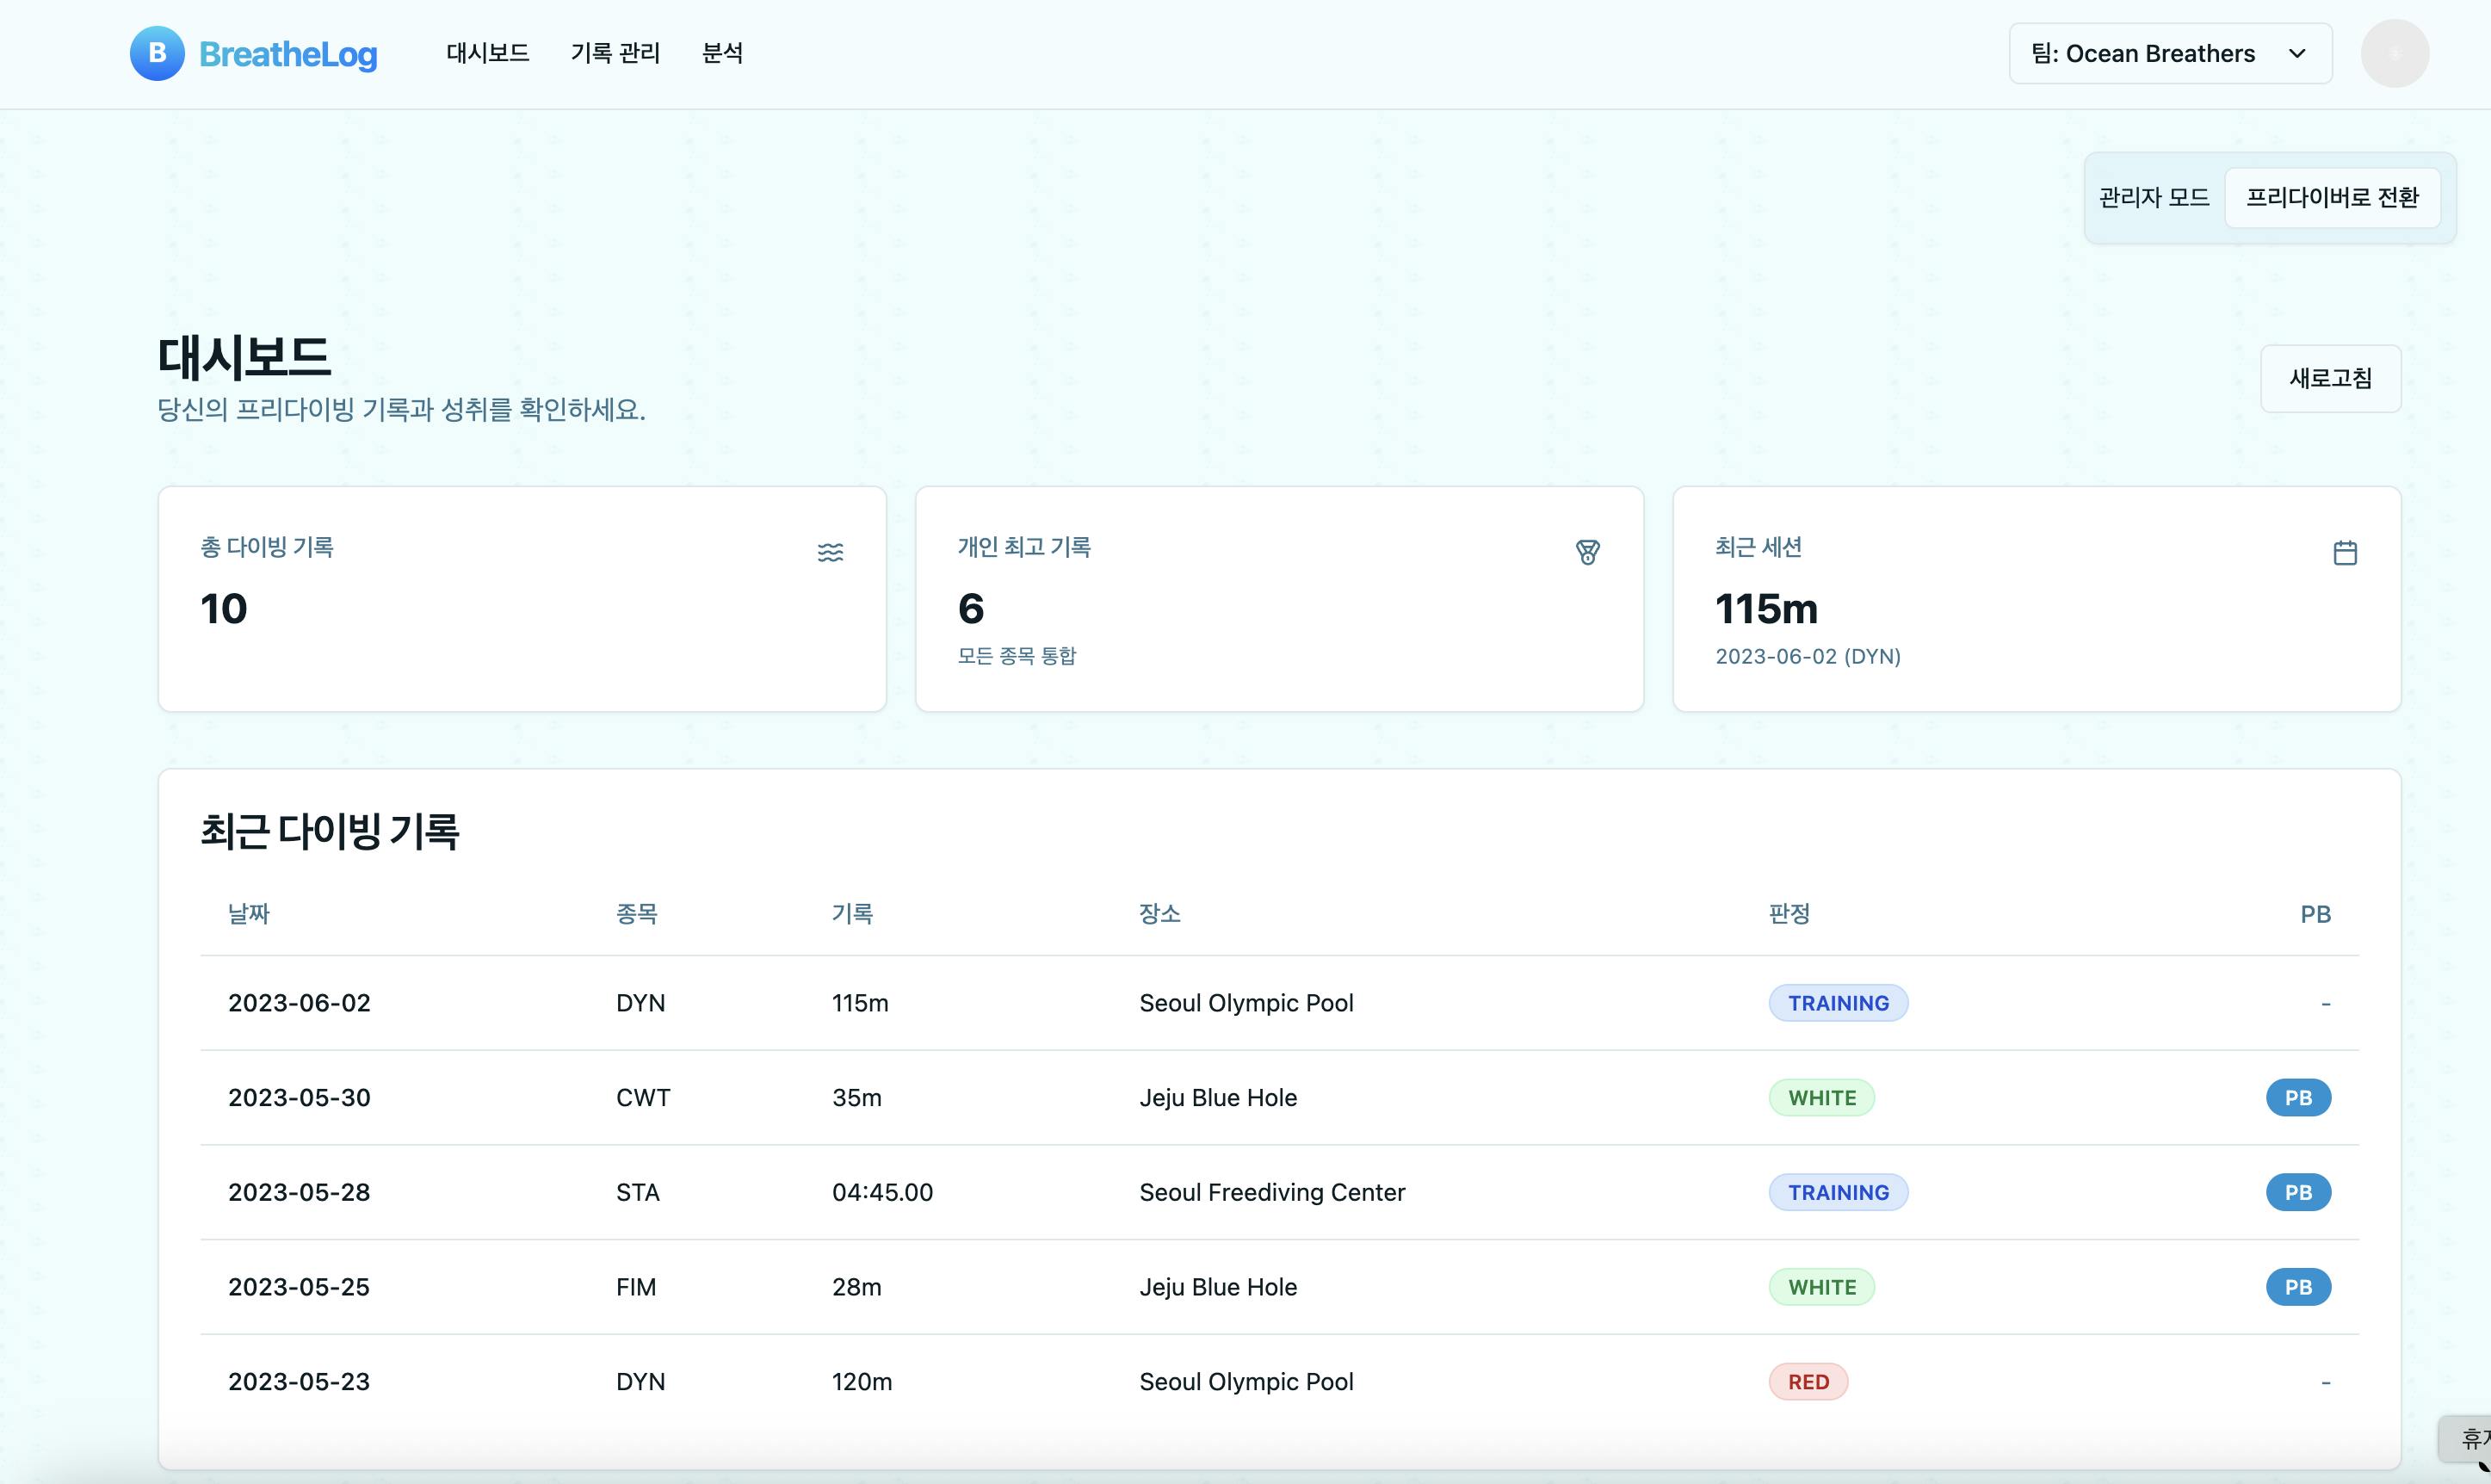Click the 28m record cell

857,1287
